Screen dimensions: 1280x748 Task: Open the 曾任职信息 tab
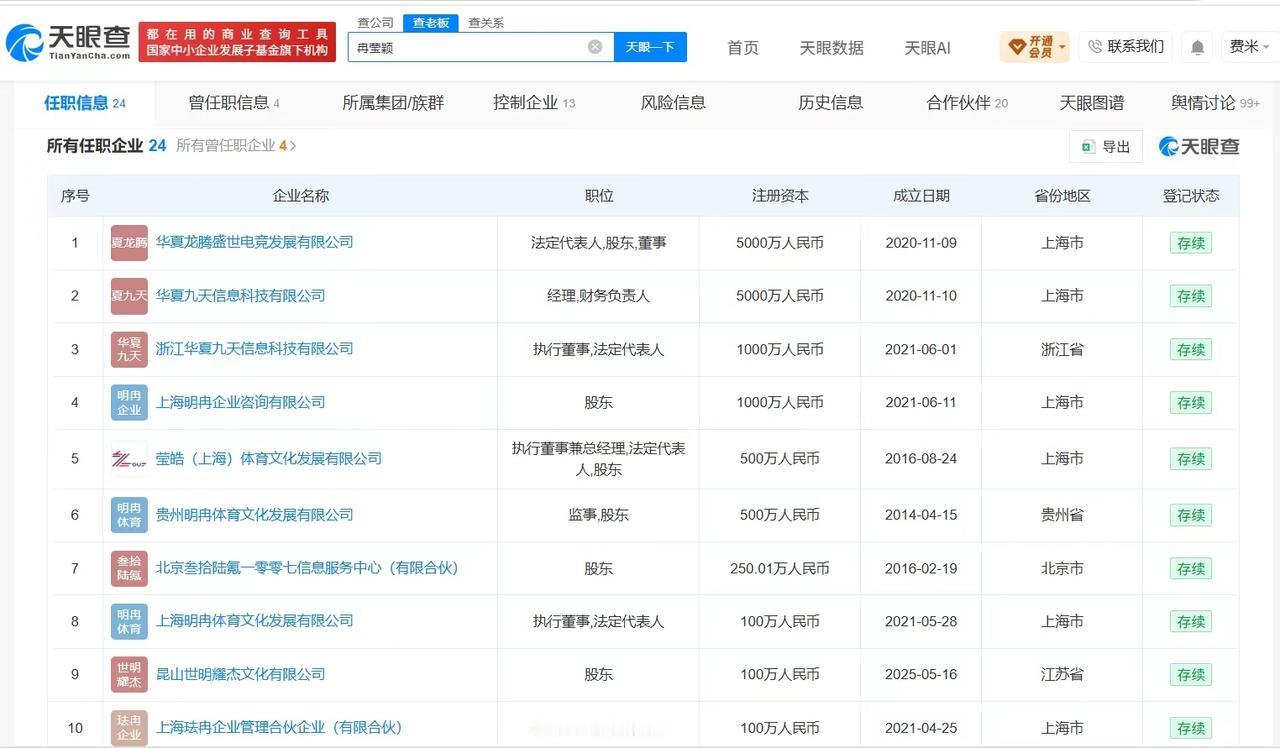234,103
